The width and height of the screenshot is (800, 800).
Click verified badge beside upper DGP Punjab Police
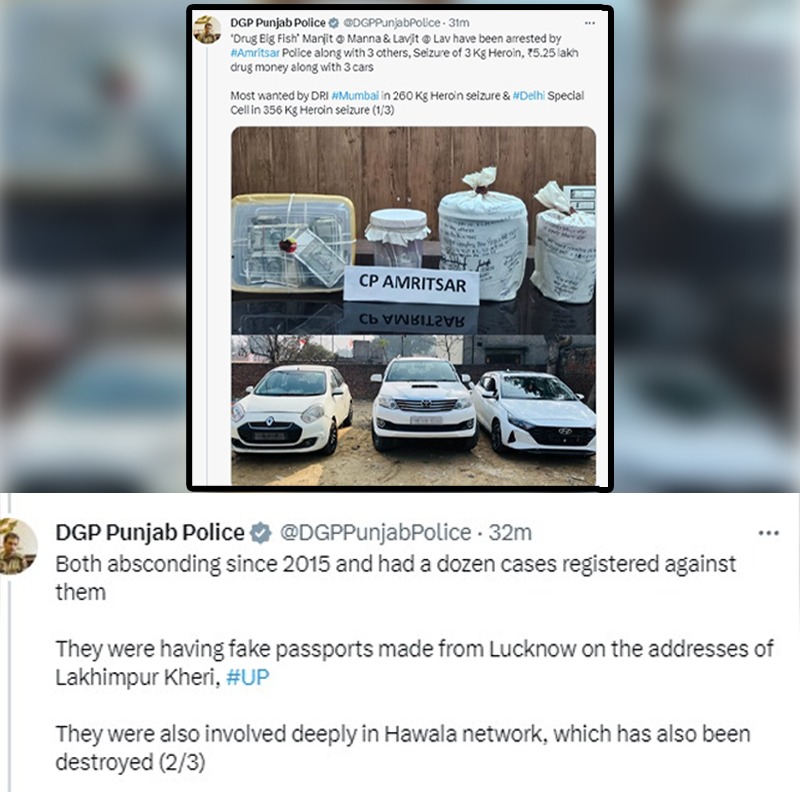point(334,23)
